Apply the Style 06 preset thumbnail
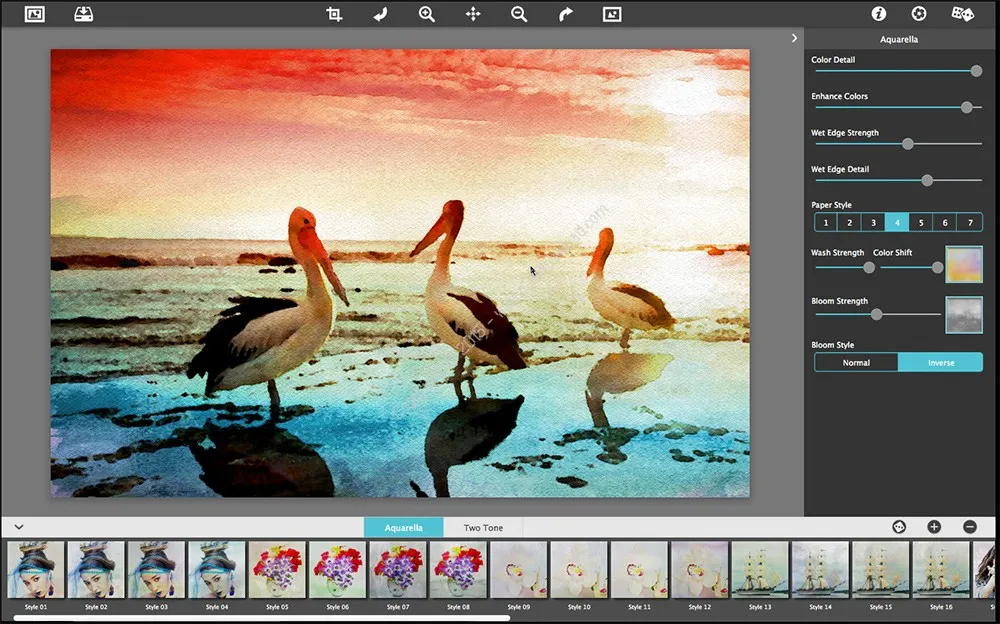This screenshot has height=624, width=1000. pos(337,570)
